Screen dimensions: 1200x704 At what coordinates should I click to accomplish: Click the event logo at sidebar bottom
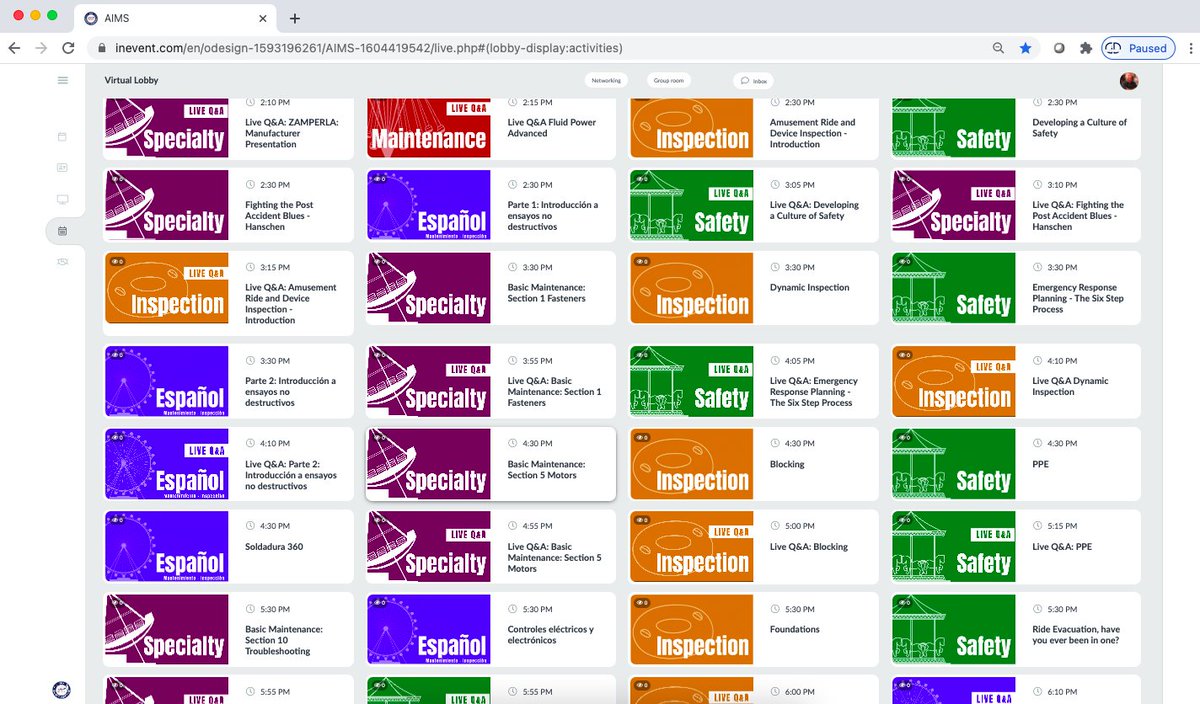[62, 689]
